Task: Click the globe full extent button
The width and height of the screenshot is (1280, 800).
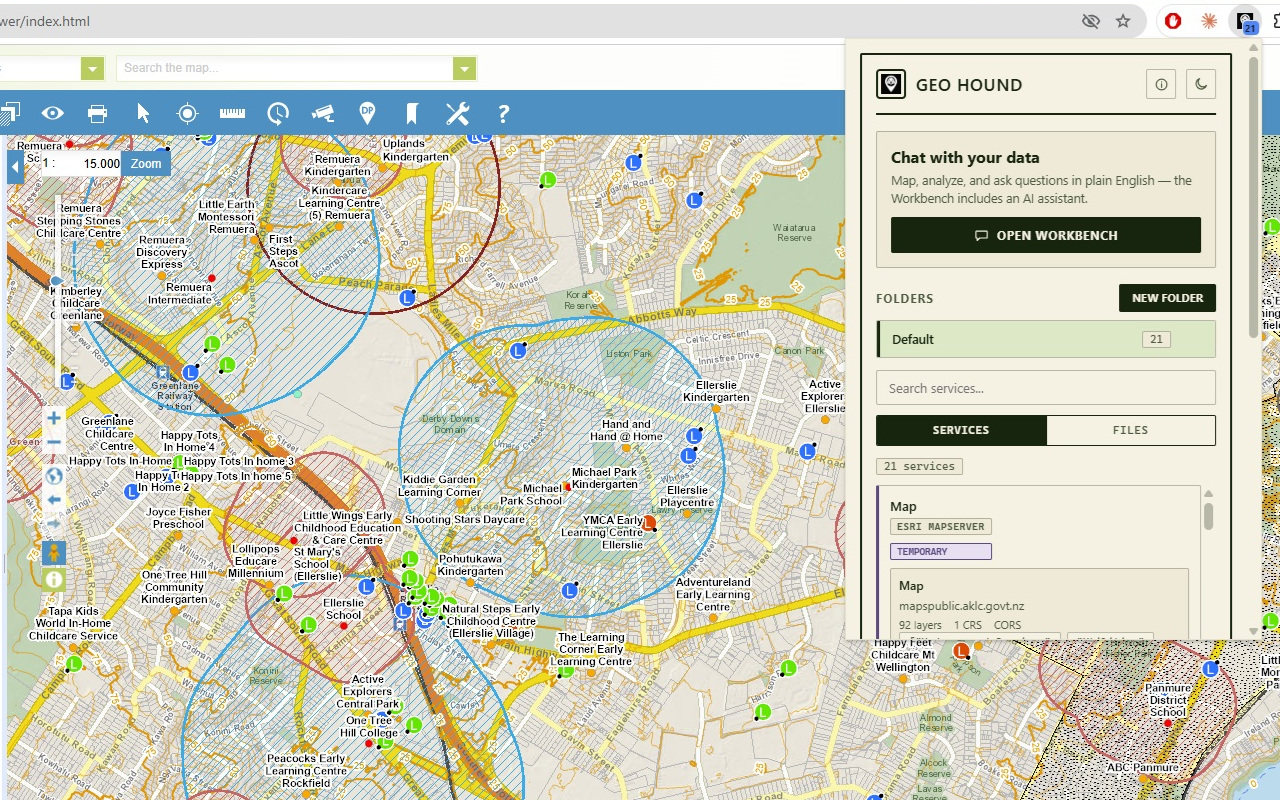Action: click(x=54, y=476)
